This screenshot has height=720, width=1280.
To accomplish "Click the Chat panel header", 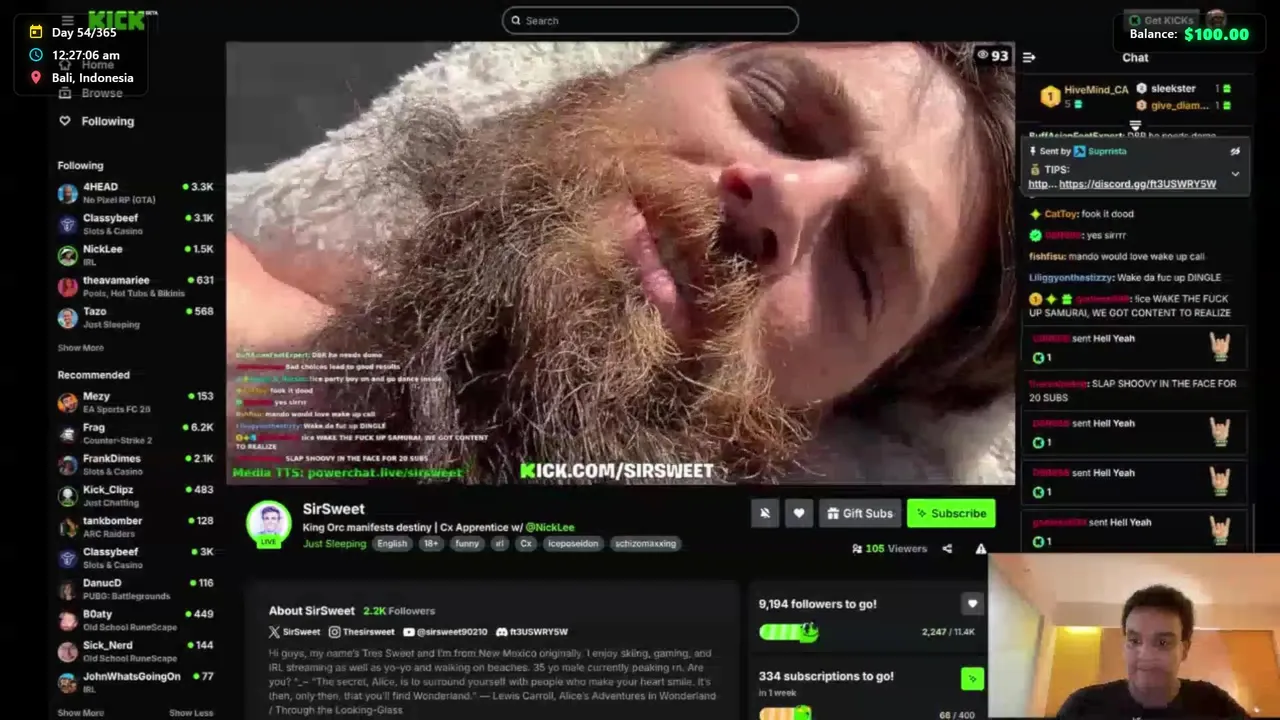I will tap(1135, 57).
